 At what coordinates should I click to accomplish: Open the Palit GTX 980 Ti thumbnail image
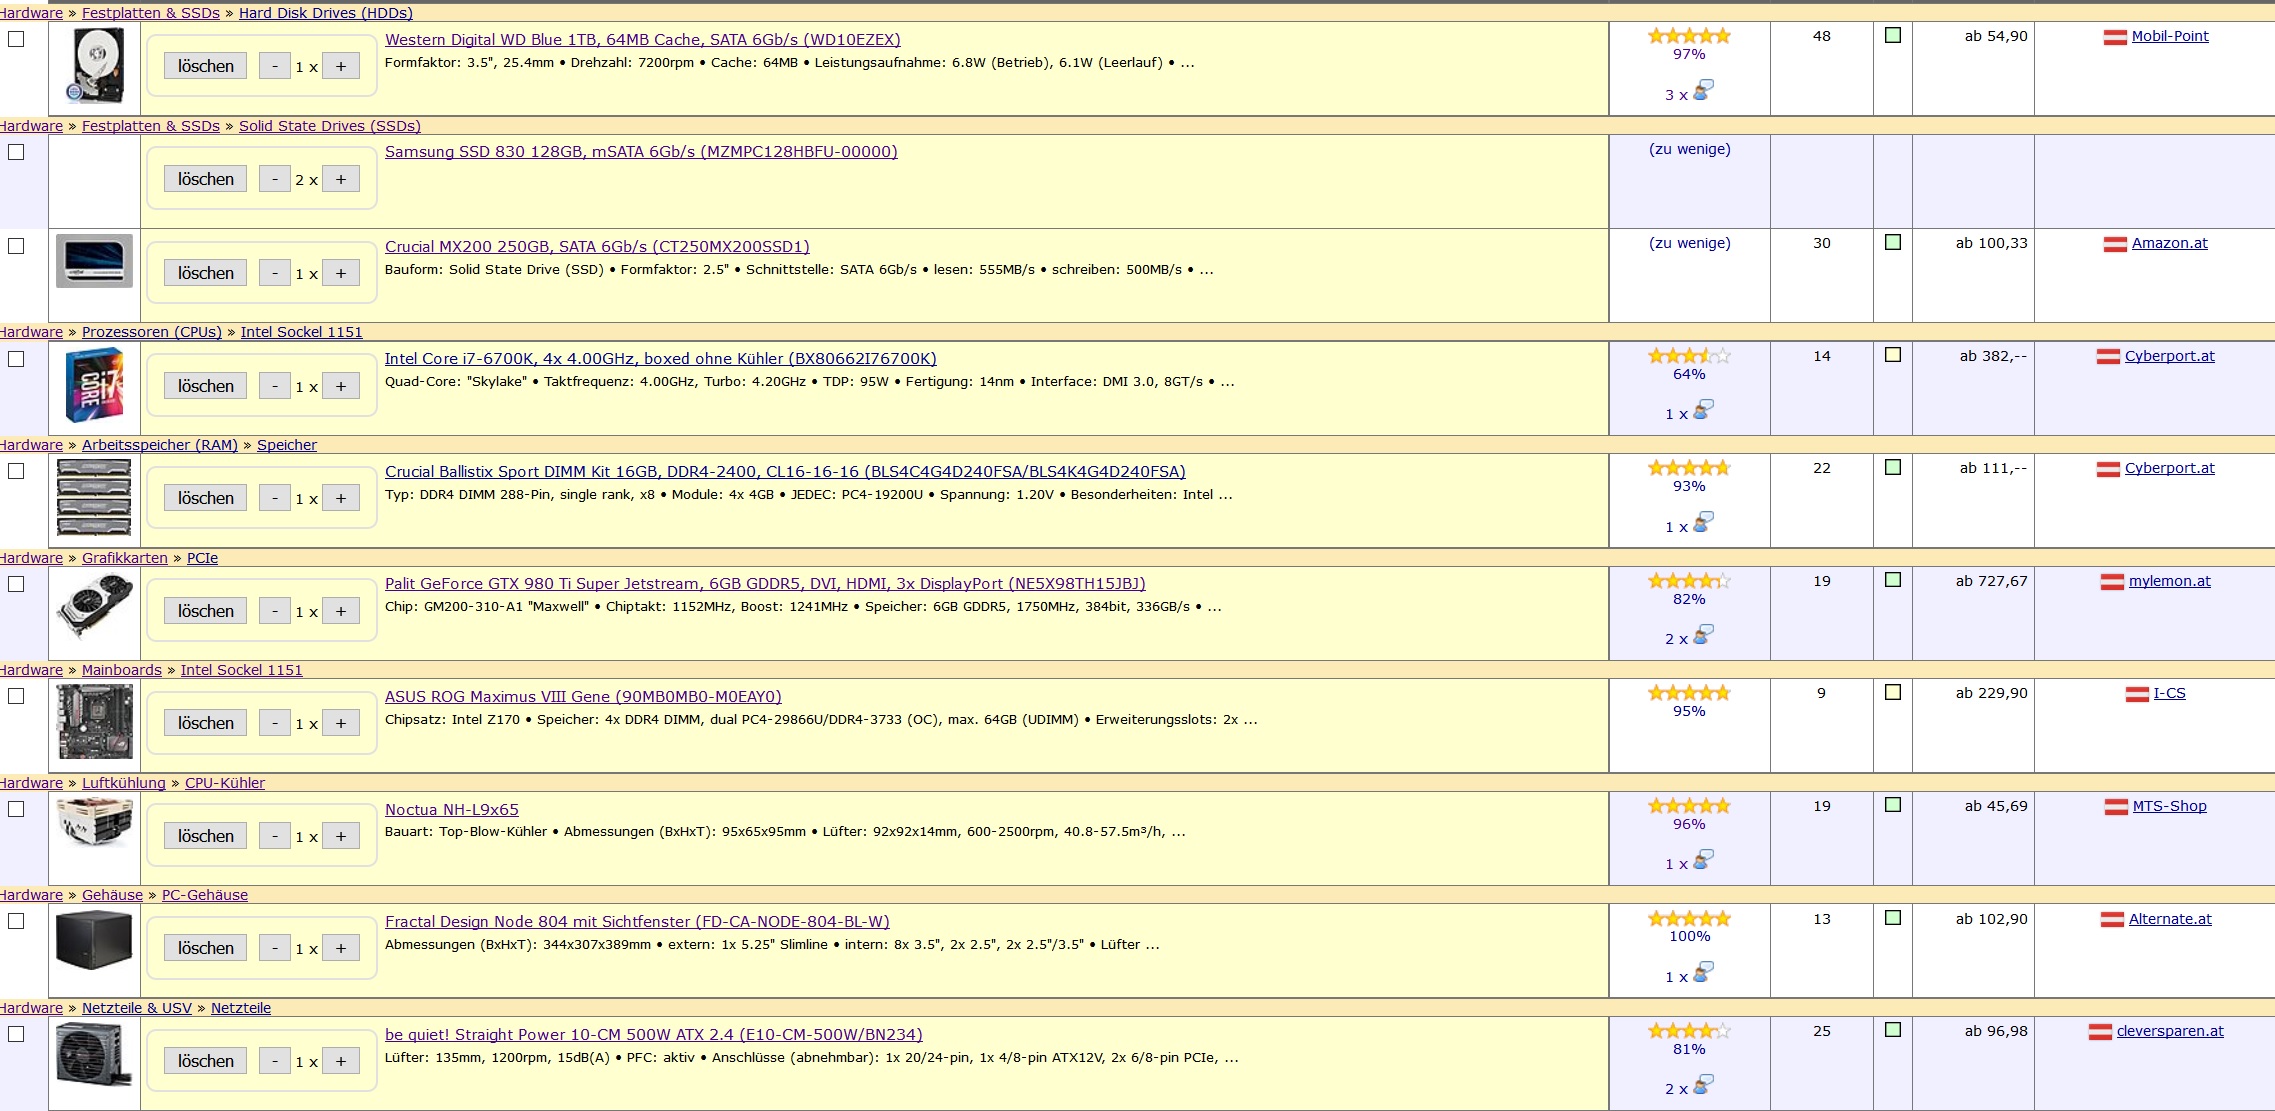tap(94, 608)
